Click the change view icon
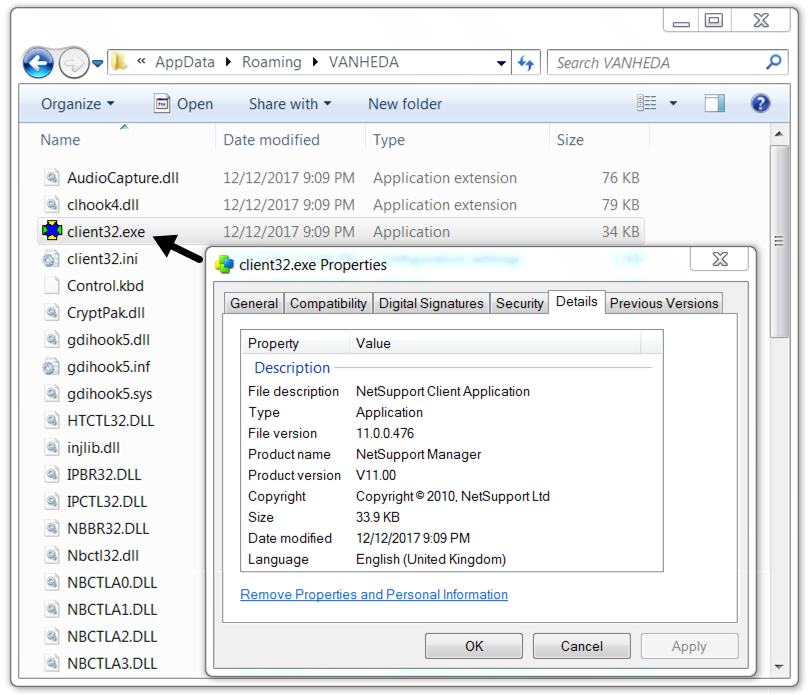 point(646,103)
